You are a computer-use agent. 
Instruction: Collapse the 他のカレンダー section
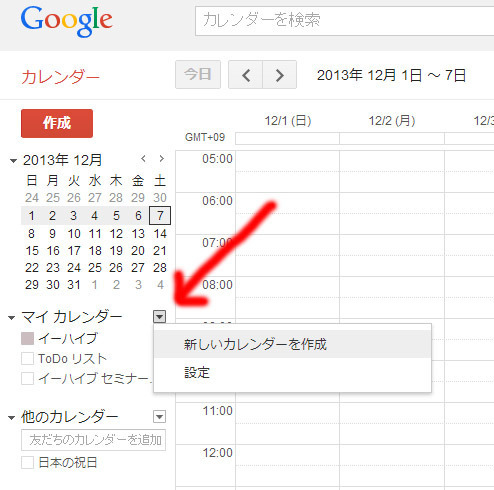click(12, 418)
